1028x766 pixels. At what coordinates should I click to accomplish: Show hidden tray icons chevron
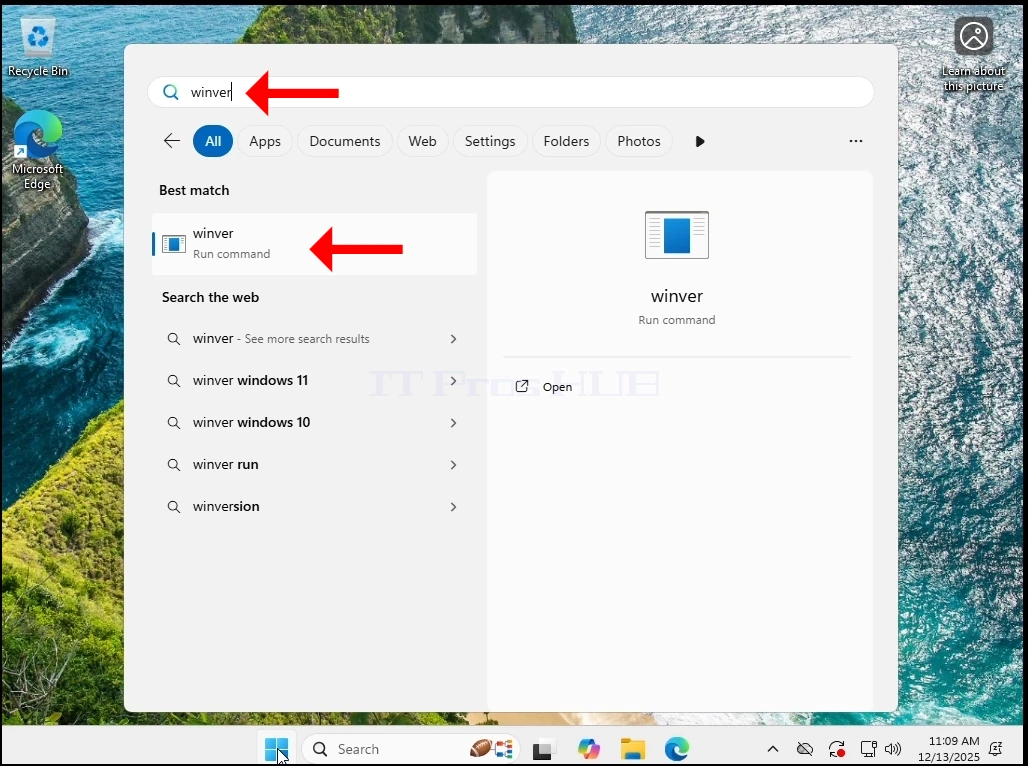(773, 748)
